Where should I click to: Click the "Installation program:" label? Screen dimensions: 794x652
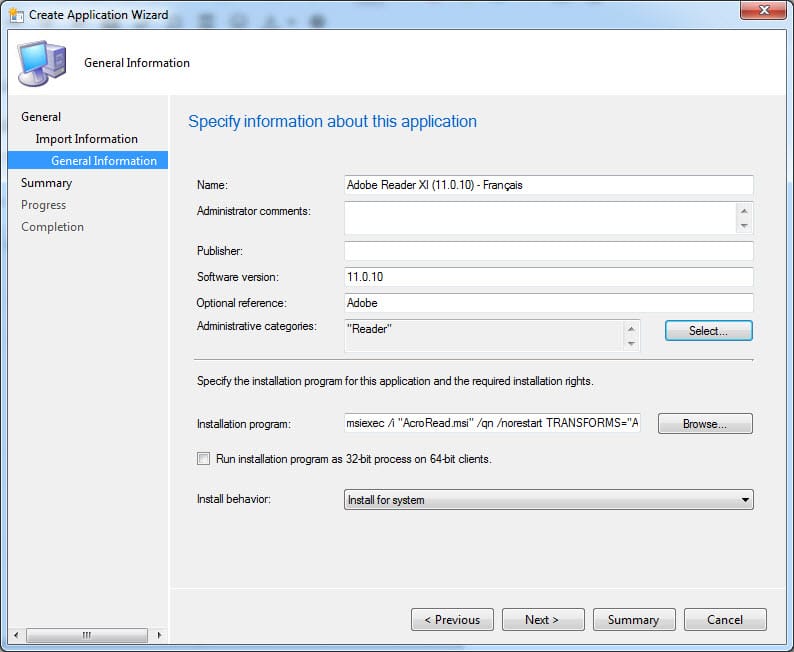pos(244,424)
